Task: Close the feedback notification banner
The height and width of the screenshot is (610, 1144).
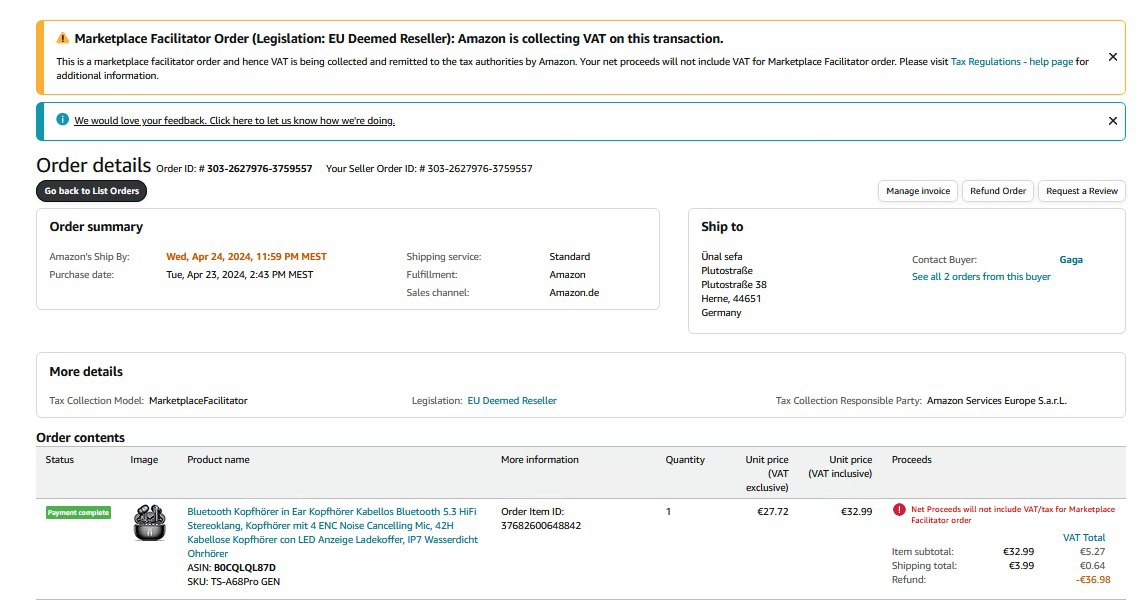Action: pyautogui.click(x=1112, y=121)
